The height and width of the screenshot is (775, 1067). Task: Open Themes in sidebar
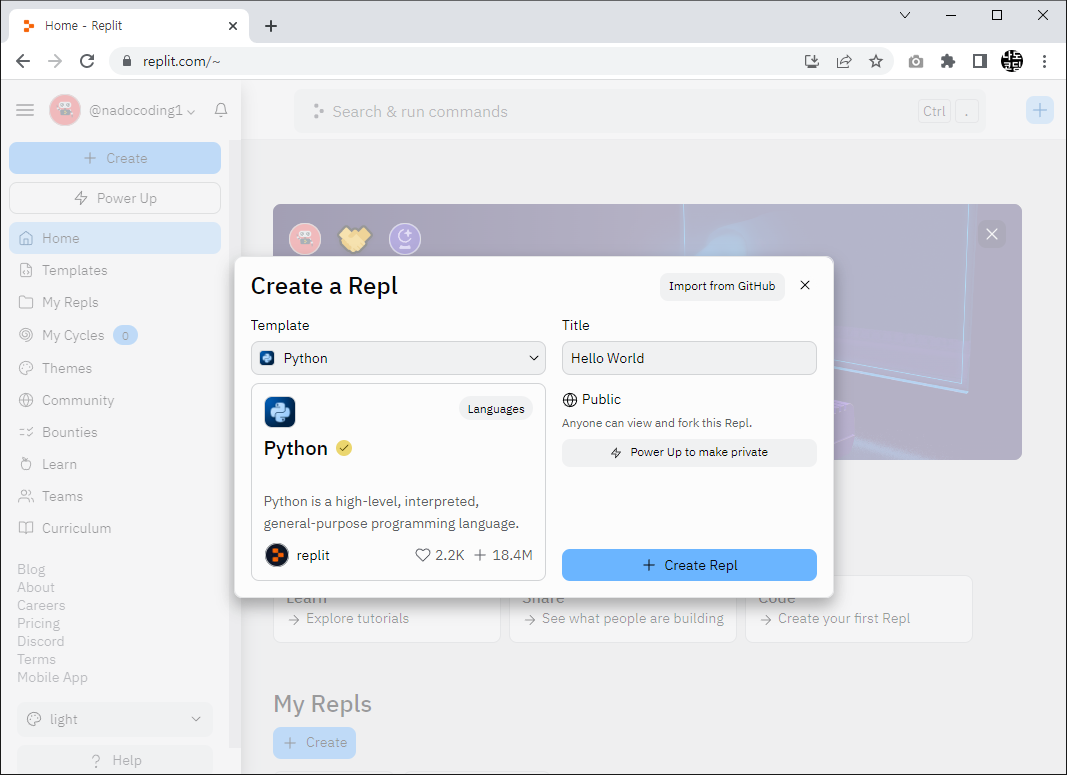[115, 368]
